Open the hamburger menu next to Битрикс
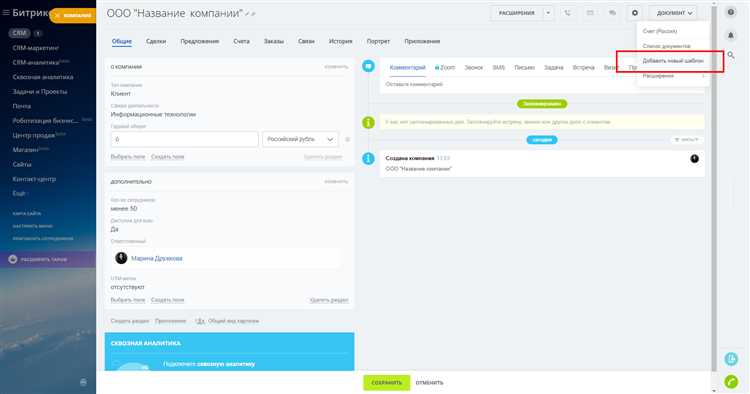 (x=6, y=13)
